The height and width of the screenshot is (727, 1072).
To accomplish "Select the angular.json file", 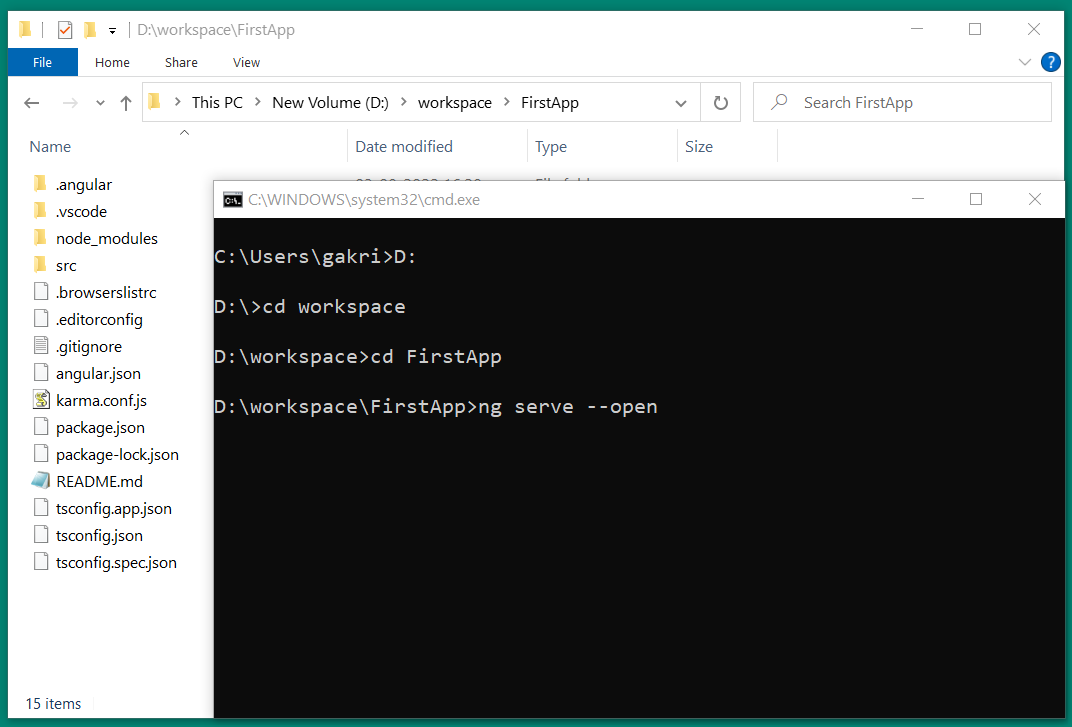I will (x=98, y=373).
